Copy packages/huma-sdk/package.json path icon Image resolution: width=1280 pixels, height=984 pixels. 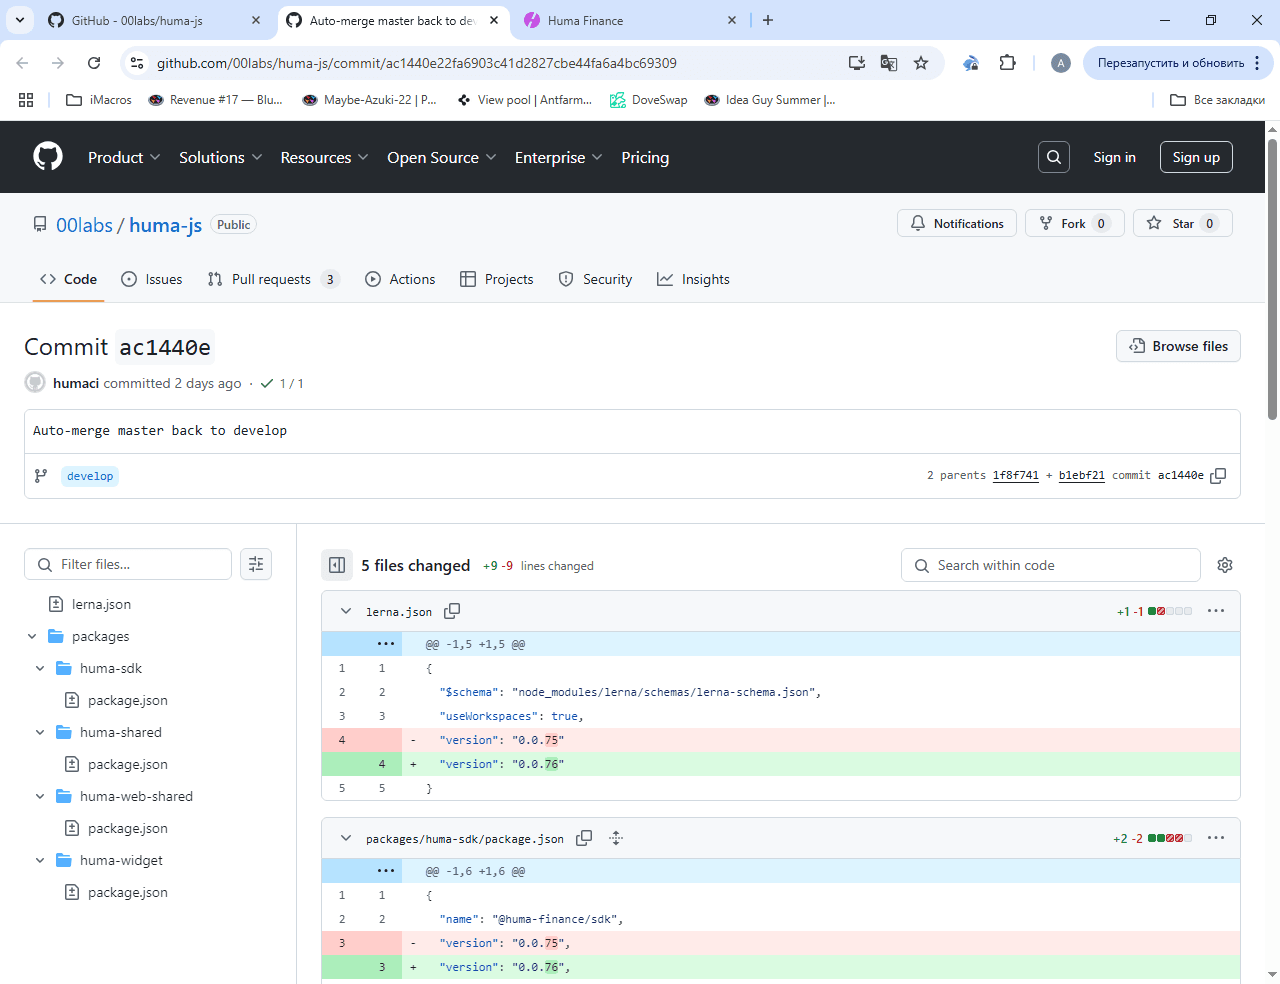pyautogui.click(x=584, y=838)
